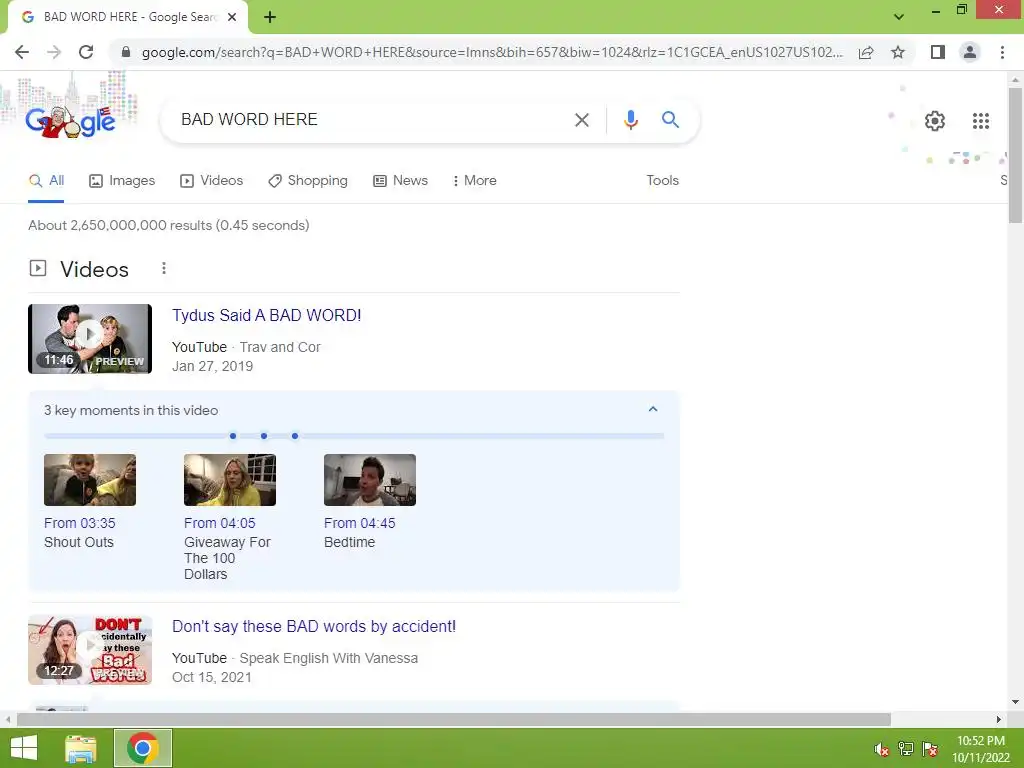The height and width of the screenshot is (768, 1024).
Task: Open the Shout Outs moment thumbnail
Action: tap(90, 480)
